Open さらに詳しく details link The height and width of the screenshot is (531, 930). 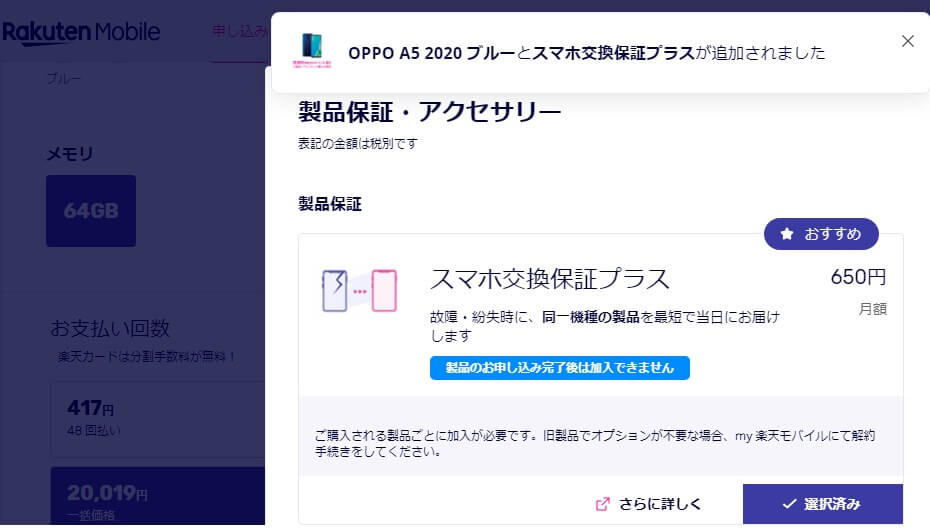pos(660,504)
